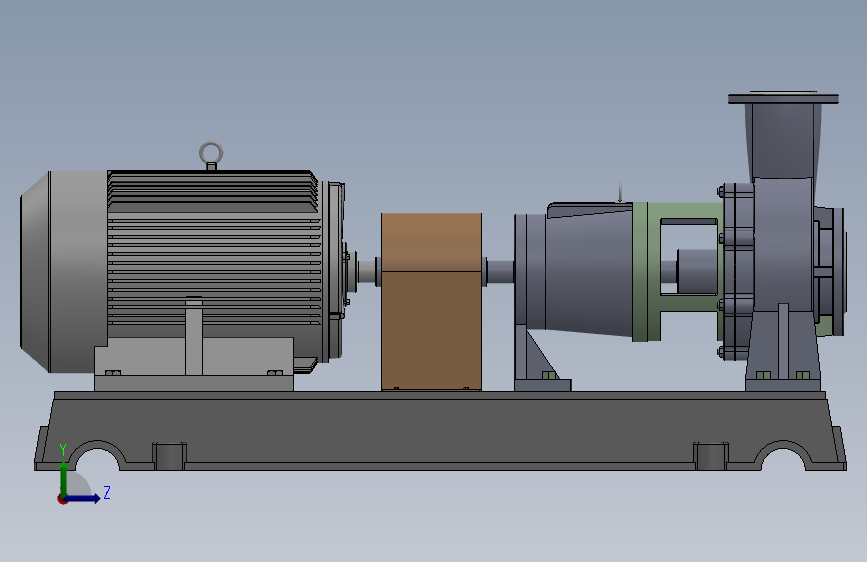Select the vertical rib on motor foot
The width and height of the screenshot is (867, 562).
point(194,336)
